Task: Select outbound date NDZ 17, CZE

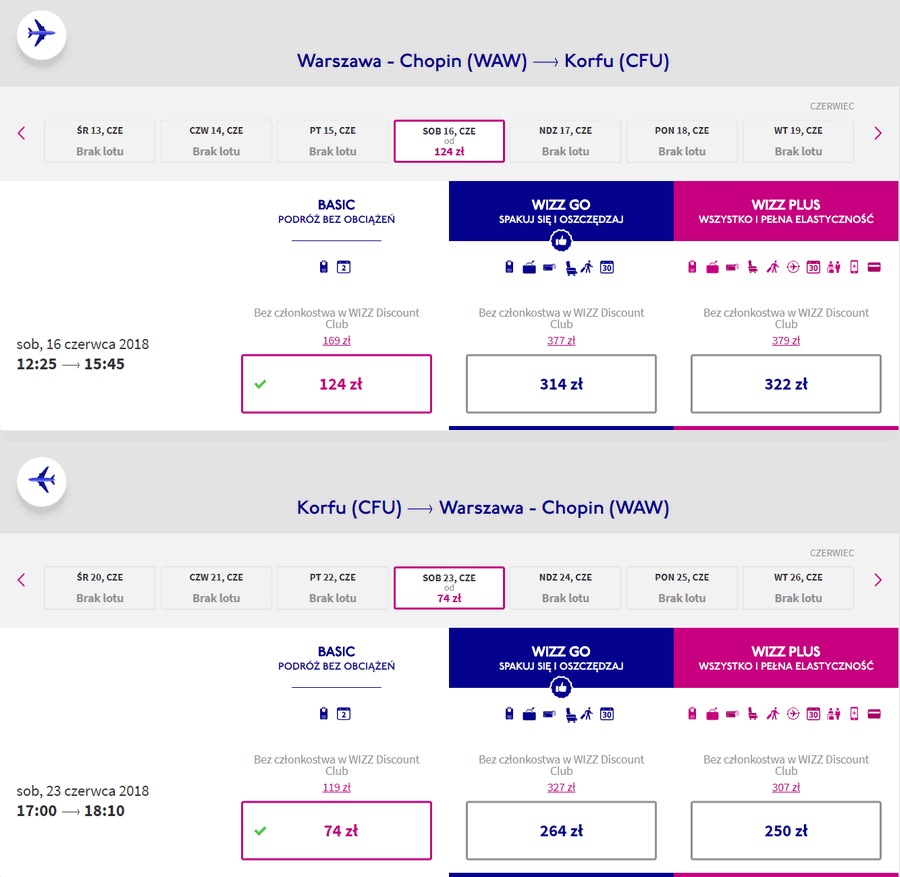Action: pos(565,141)
